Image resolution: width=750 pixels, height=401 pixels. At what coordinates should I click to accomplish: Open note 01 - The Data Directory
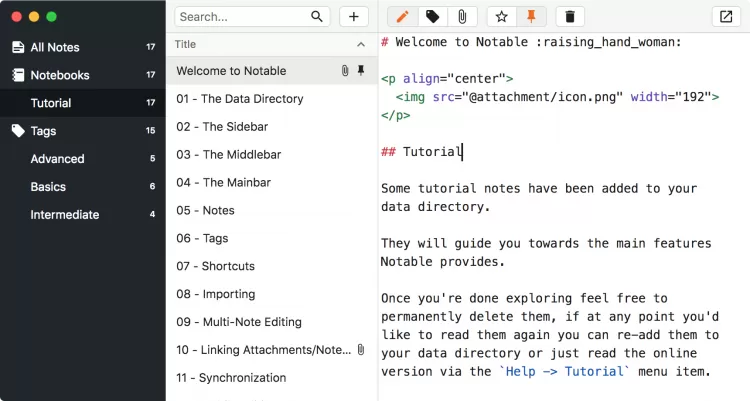coord(272,99)
